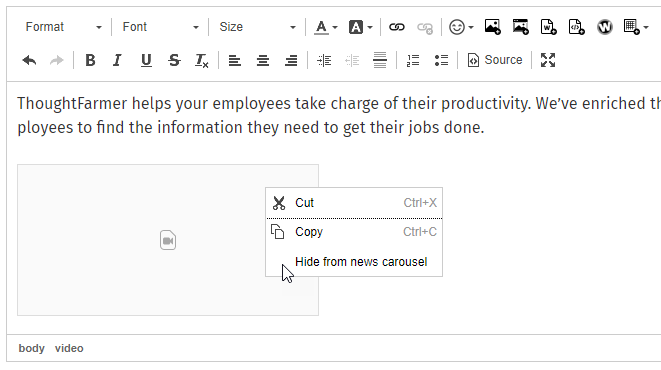
Task: Open the emoji smiley picker
Action: pyautogui.click(x=461, y=27)
